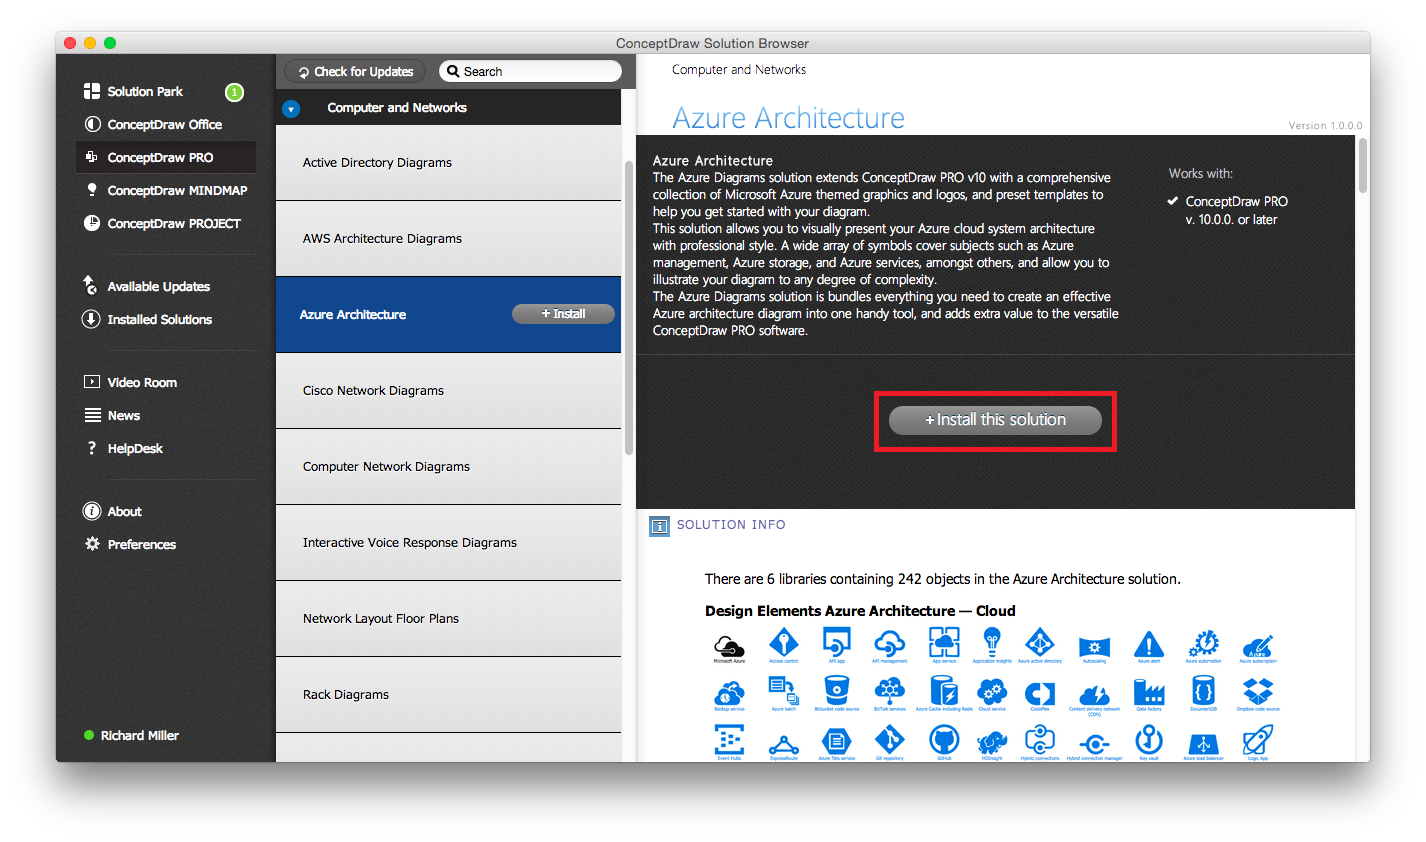The height and width of the screenshot is (842, 1426).
Task: Click the BizTalk services icon
Action: 890,693
